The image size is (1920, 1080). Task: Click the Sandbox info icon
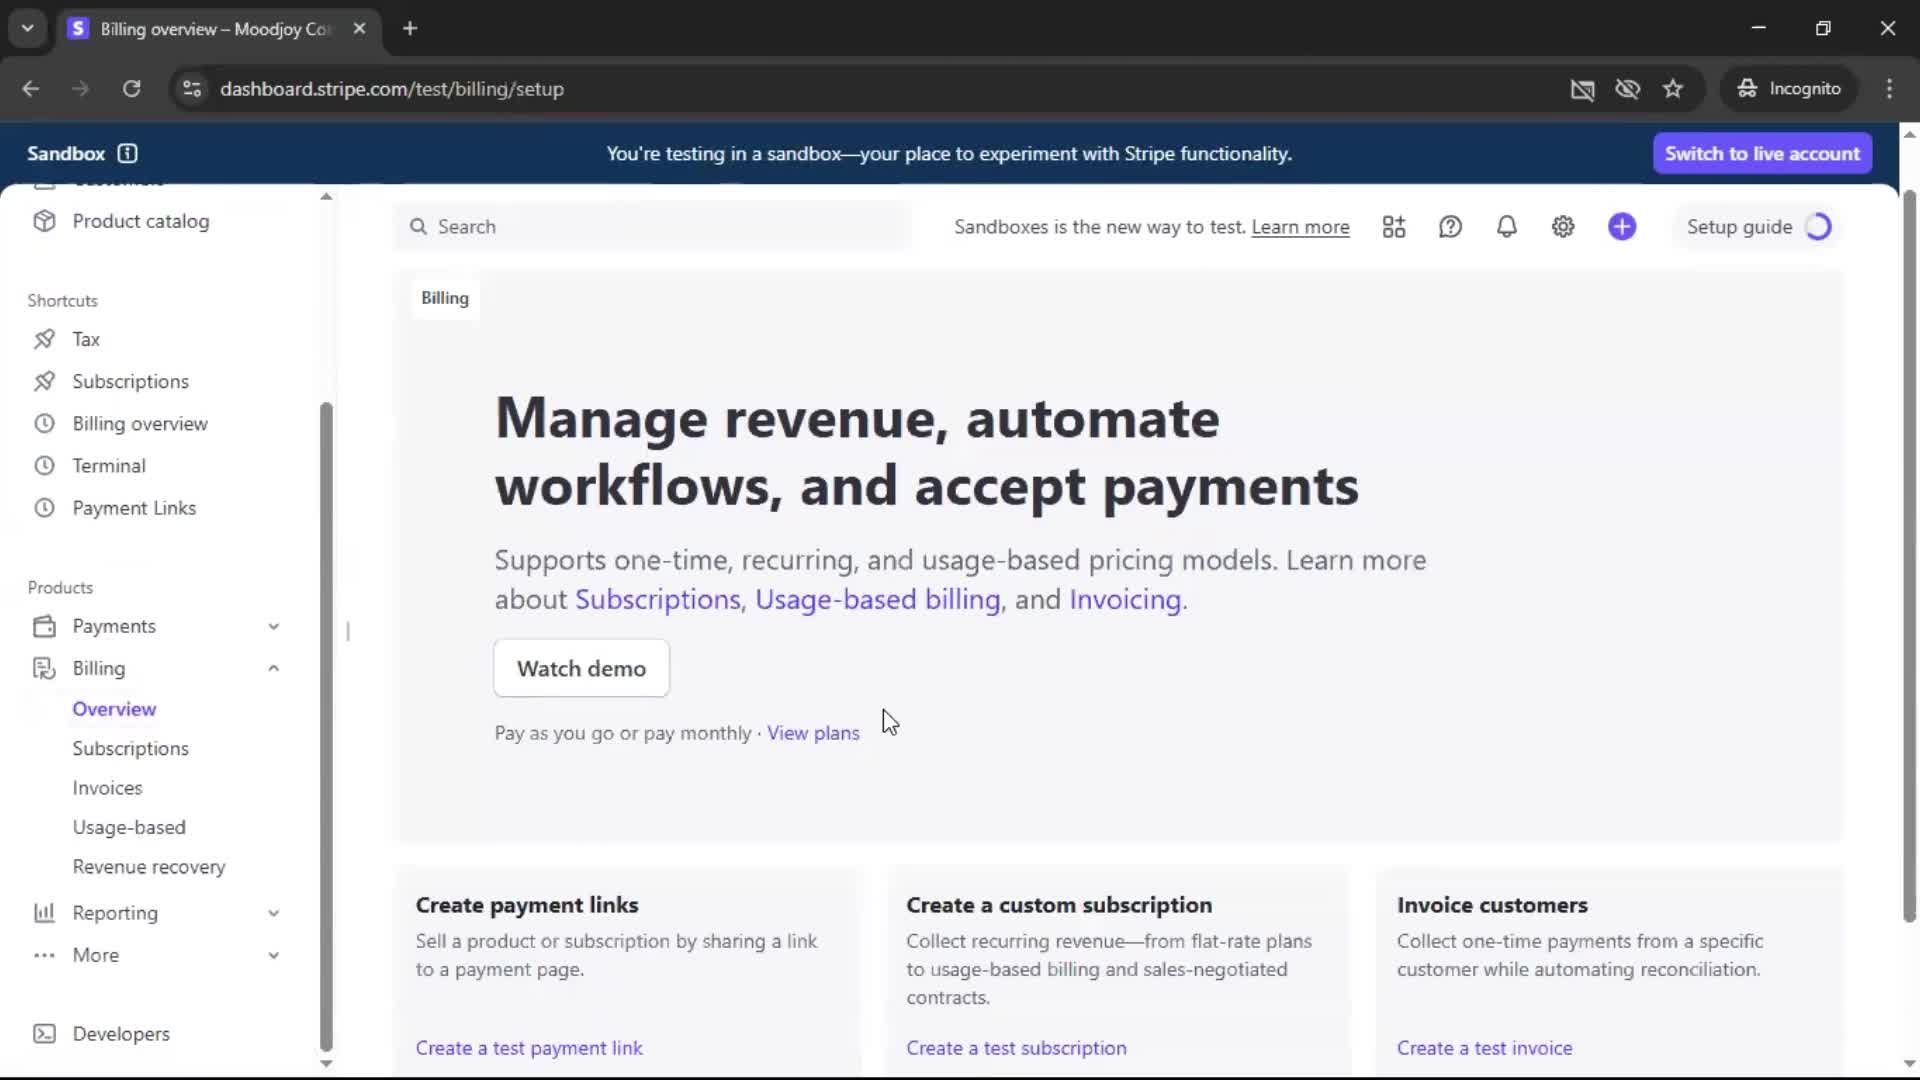pyautogui.click(x=127, y=153)
